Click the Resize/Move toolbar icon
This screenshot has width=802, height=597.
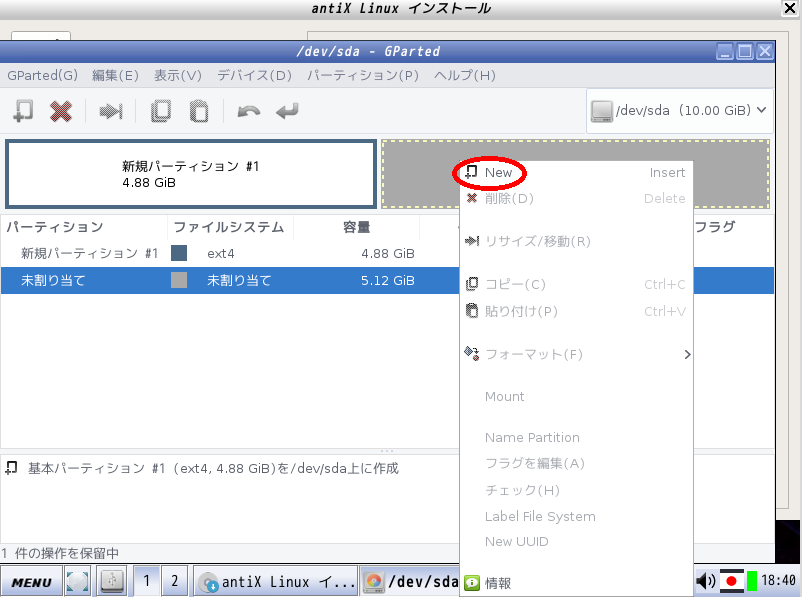click(x=110, y=110)
